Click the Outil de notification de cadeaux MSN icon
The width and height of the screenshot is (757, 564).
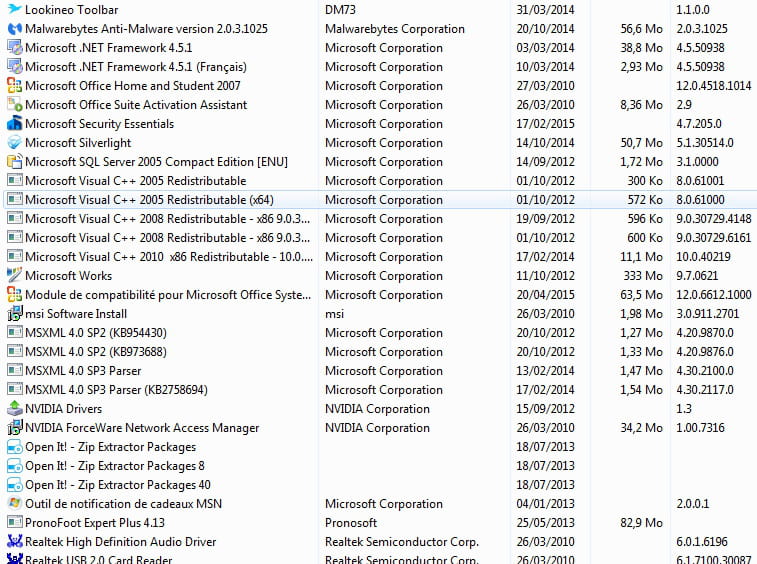(14, 504)
